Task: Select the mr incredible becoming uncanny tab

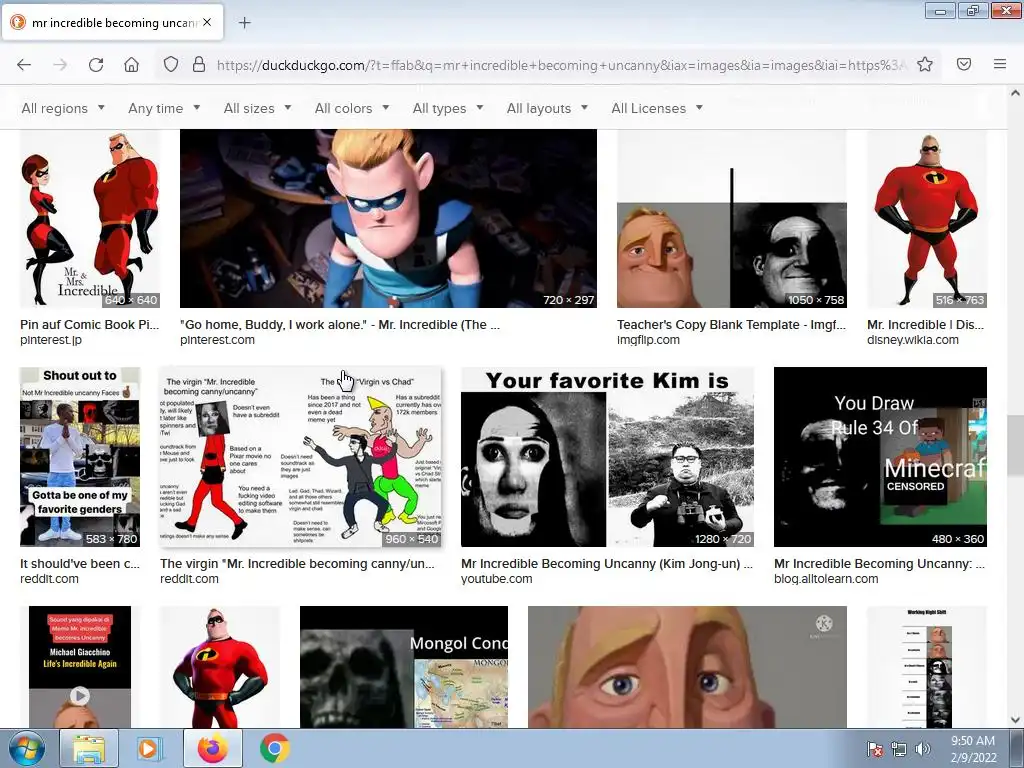Action: pos(112,22)
